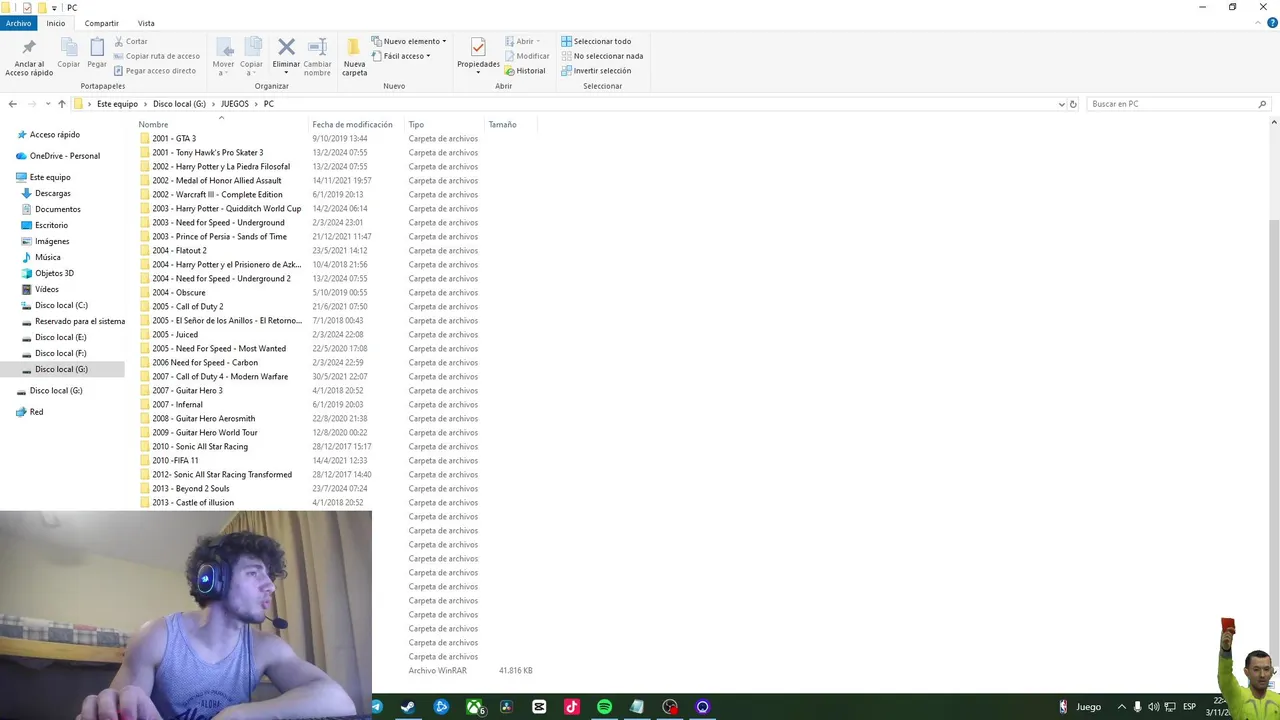This screenshot has height=720, width=1280.
Task: Select the 2013 - Castle of illusion folder
Action: pos(193,503)
